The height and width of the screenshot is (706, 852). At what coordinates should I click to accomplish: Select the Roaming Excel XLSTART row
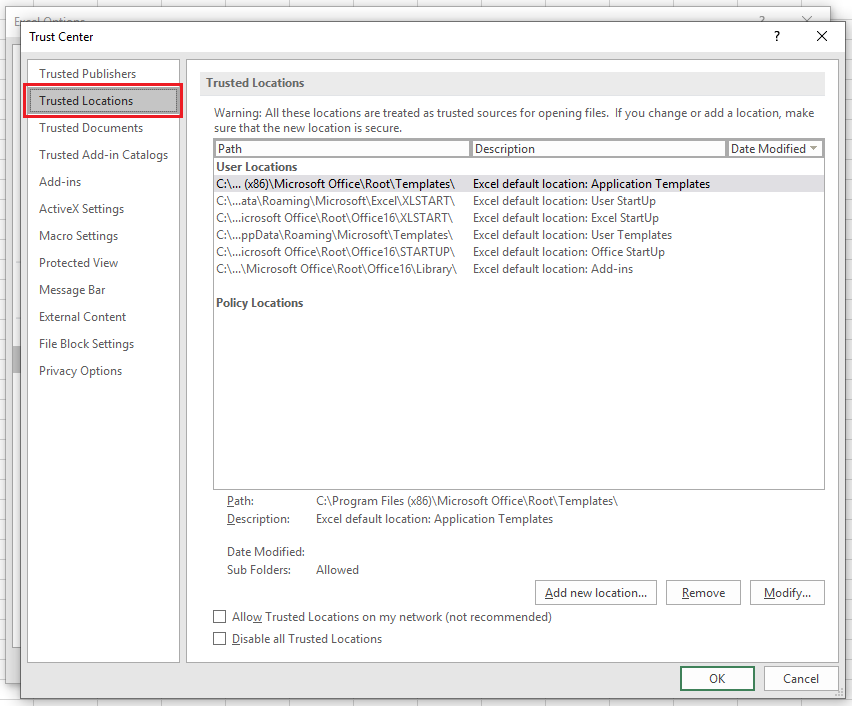[x=519, y=201]
